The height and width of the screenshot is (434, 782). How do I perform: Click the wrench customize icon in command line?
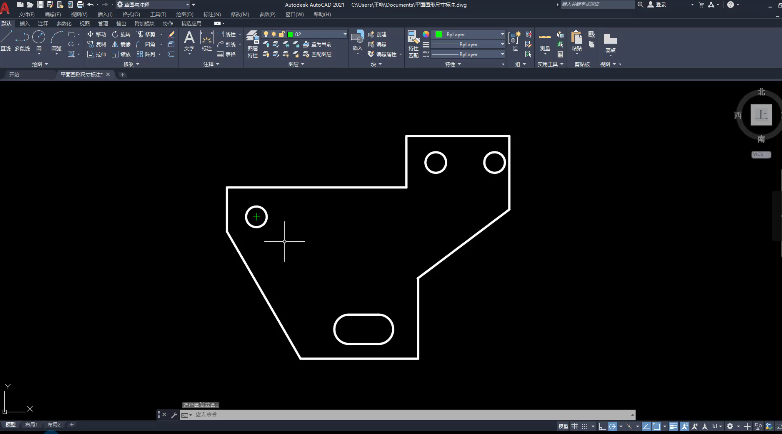pos(174,415)
